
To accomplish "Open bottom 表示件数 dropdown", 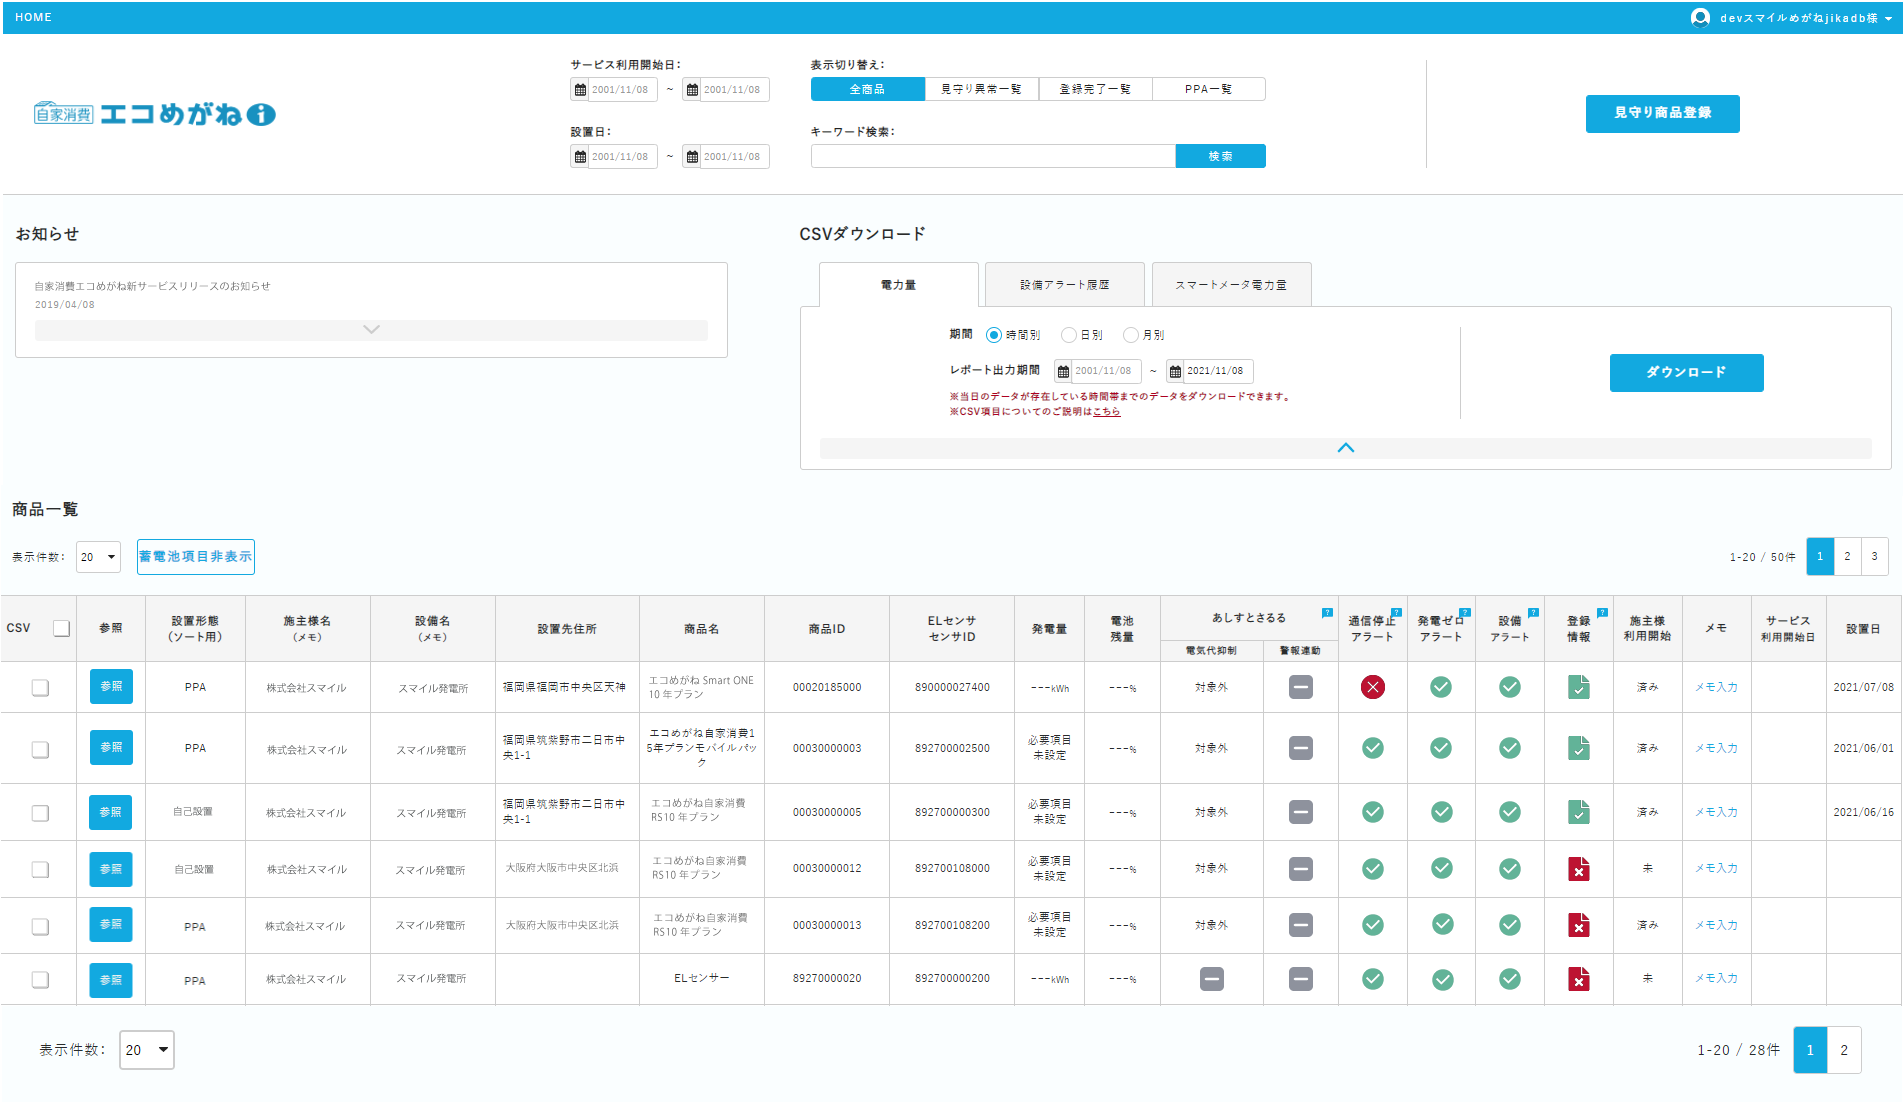I will click(x=147, y=1050).
